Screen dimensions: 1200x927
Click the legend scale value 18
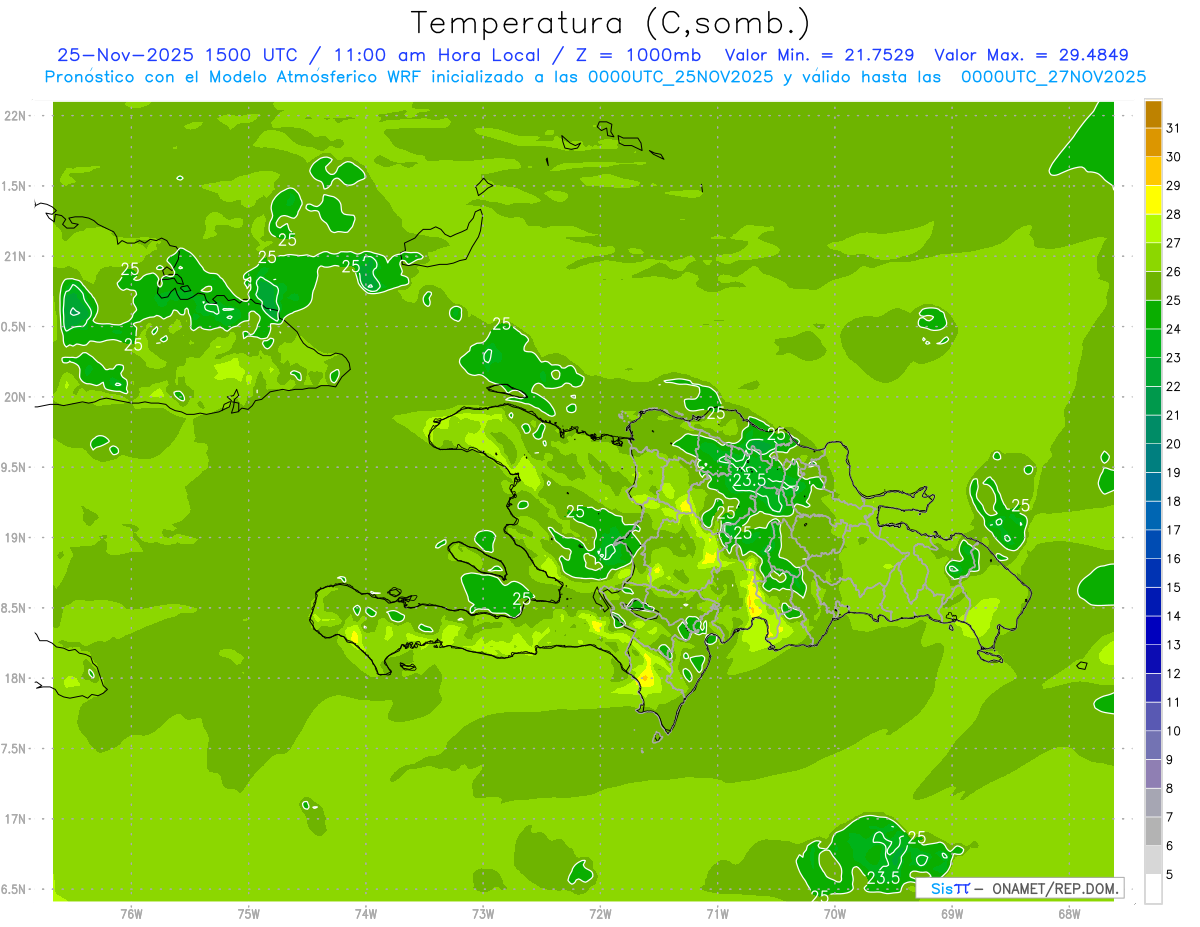tap(1173, 502)
